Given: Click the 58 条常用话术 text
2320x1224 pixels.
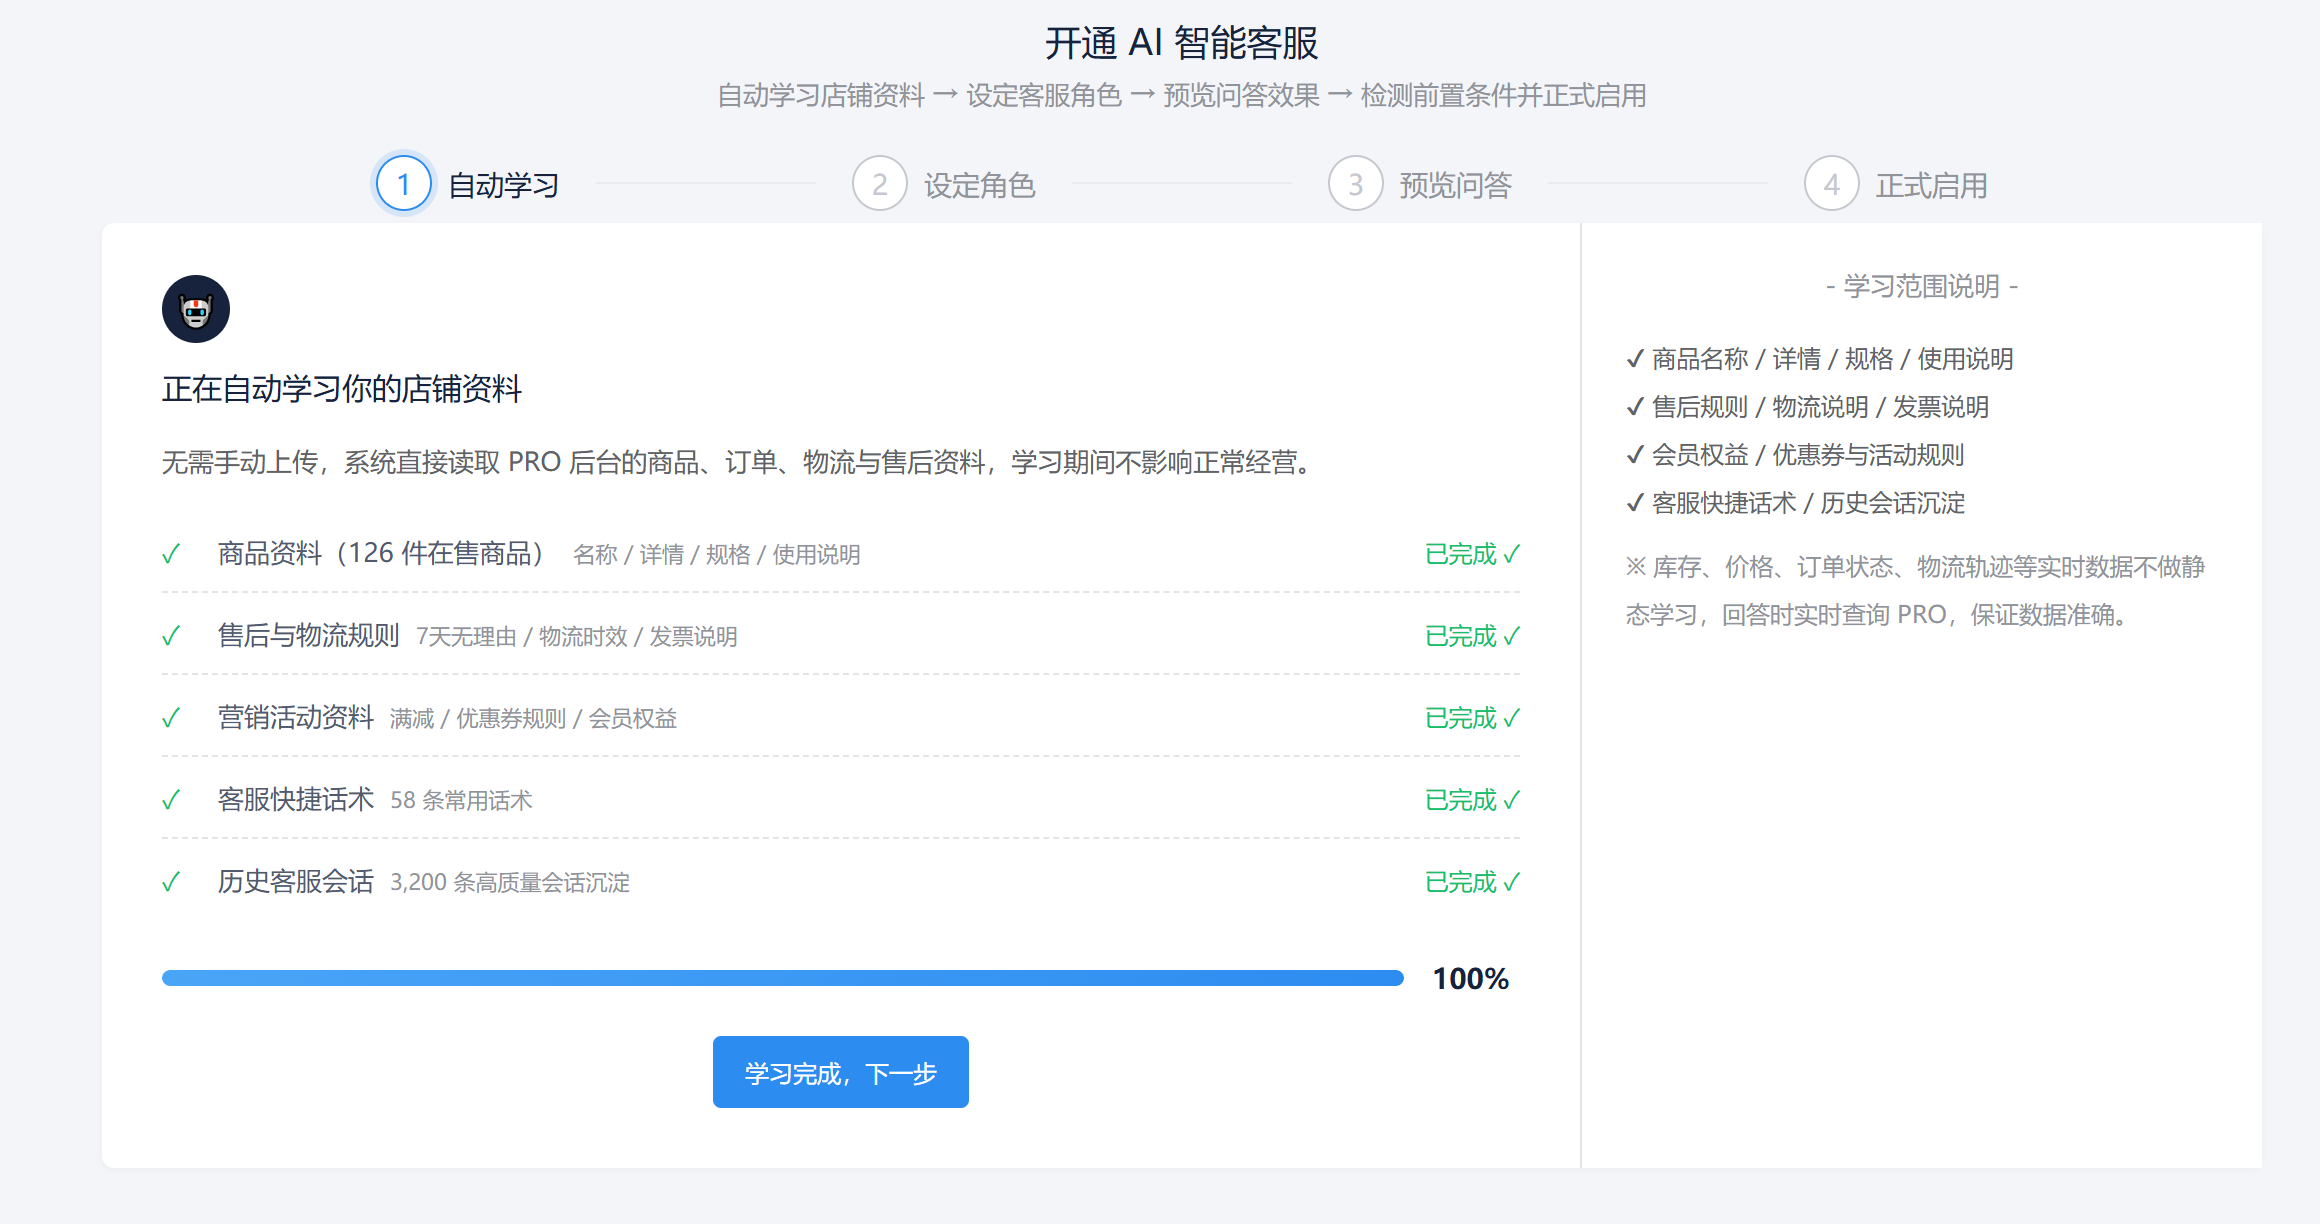Looking at the screenshot, I should click(461, 801).
